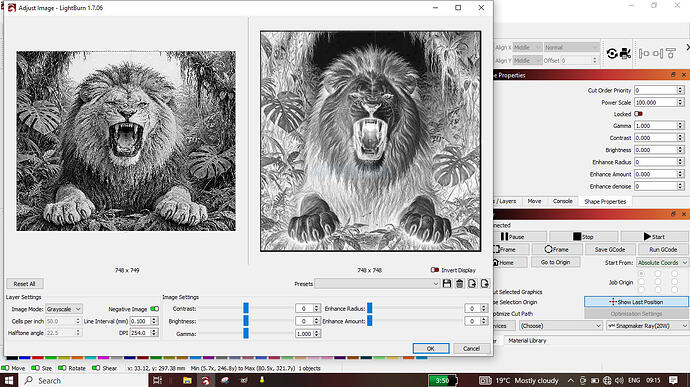Toggle the Shear lock in status bar

(x=95, y=368)
